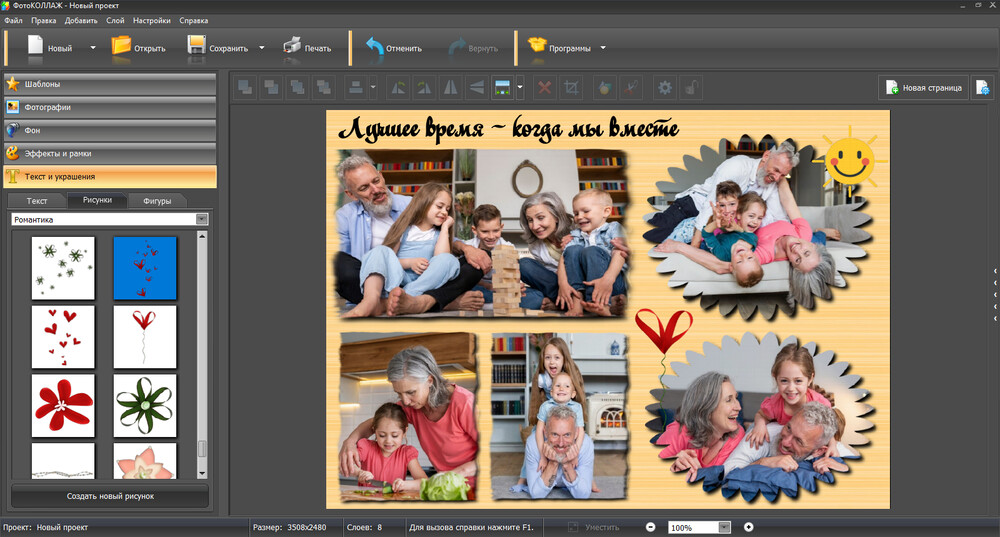1000x537 pixels.
Task: Click the padlock lock-layer icon
Action: point(691,87)
